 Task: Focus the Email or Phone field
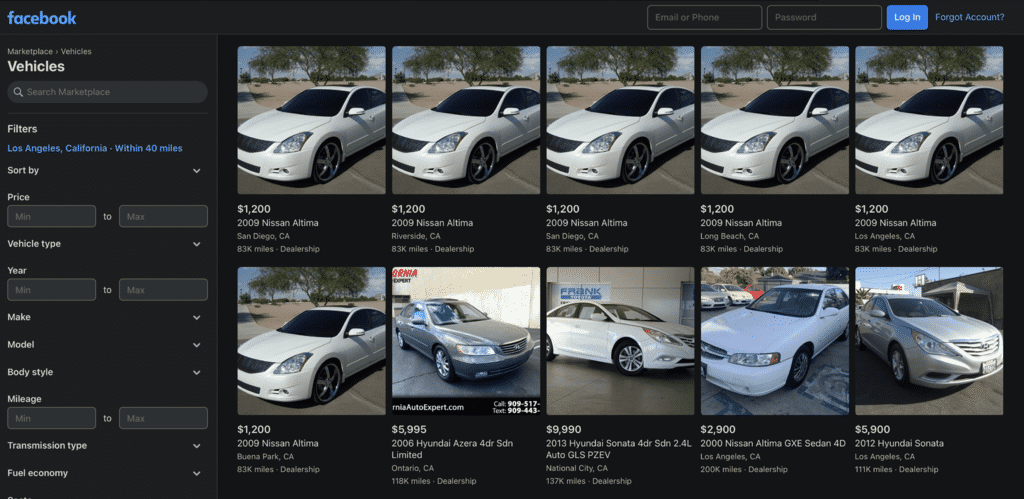click(704, 17)
